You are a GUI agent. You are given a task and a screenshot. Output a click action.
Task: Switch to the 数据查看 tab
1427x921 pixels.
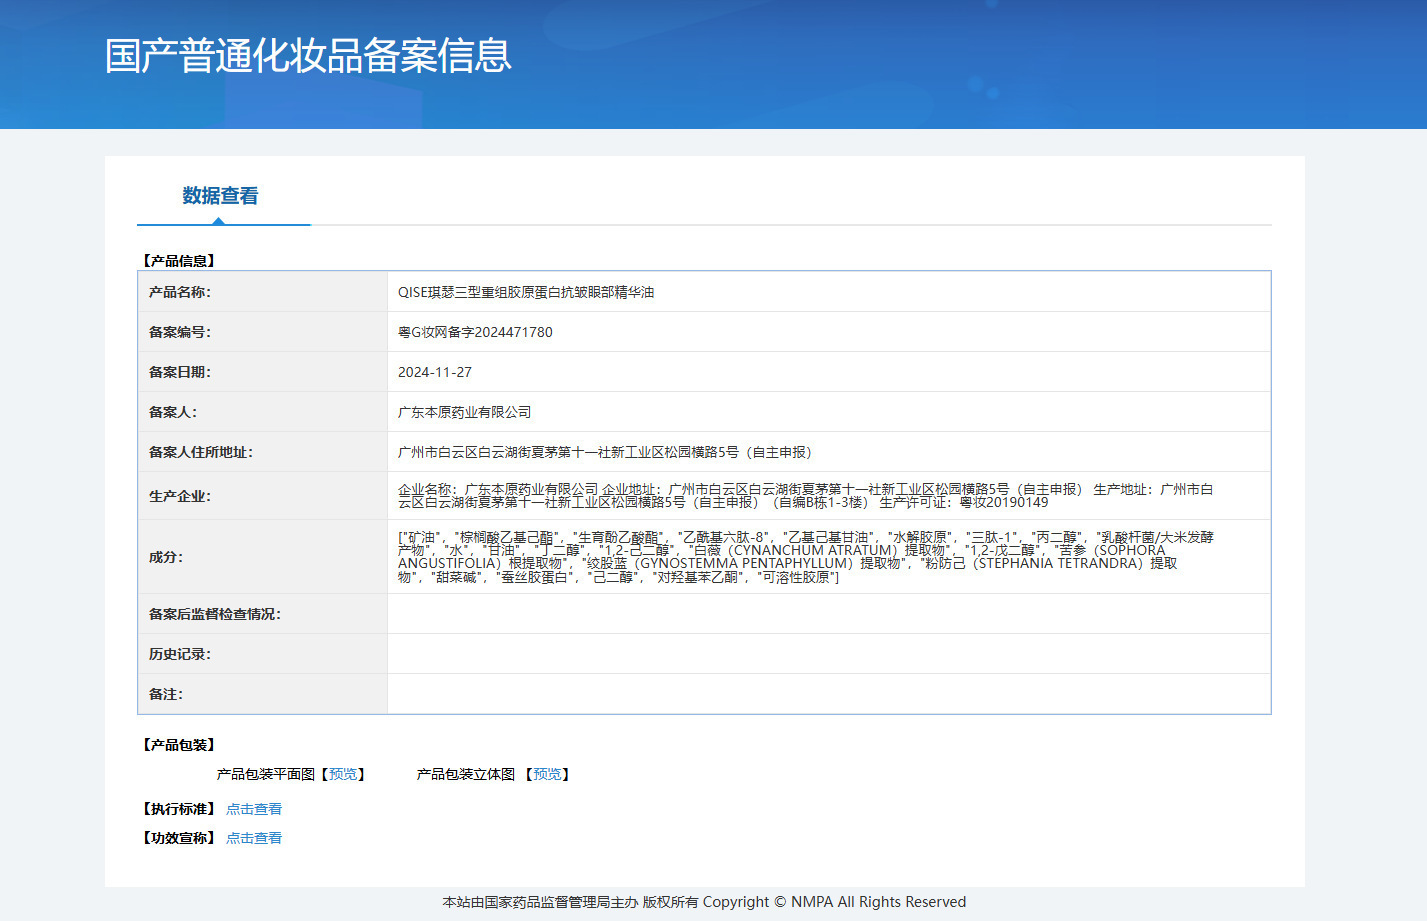pos(220,196)
